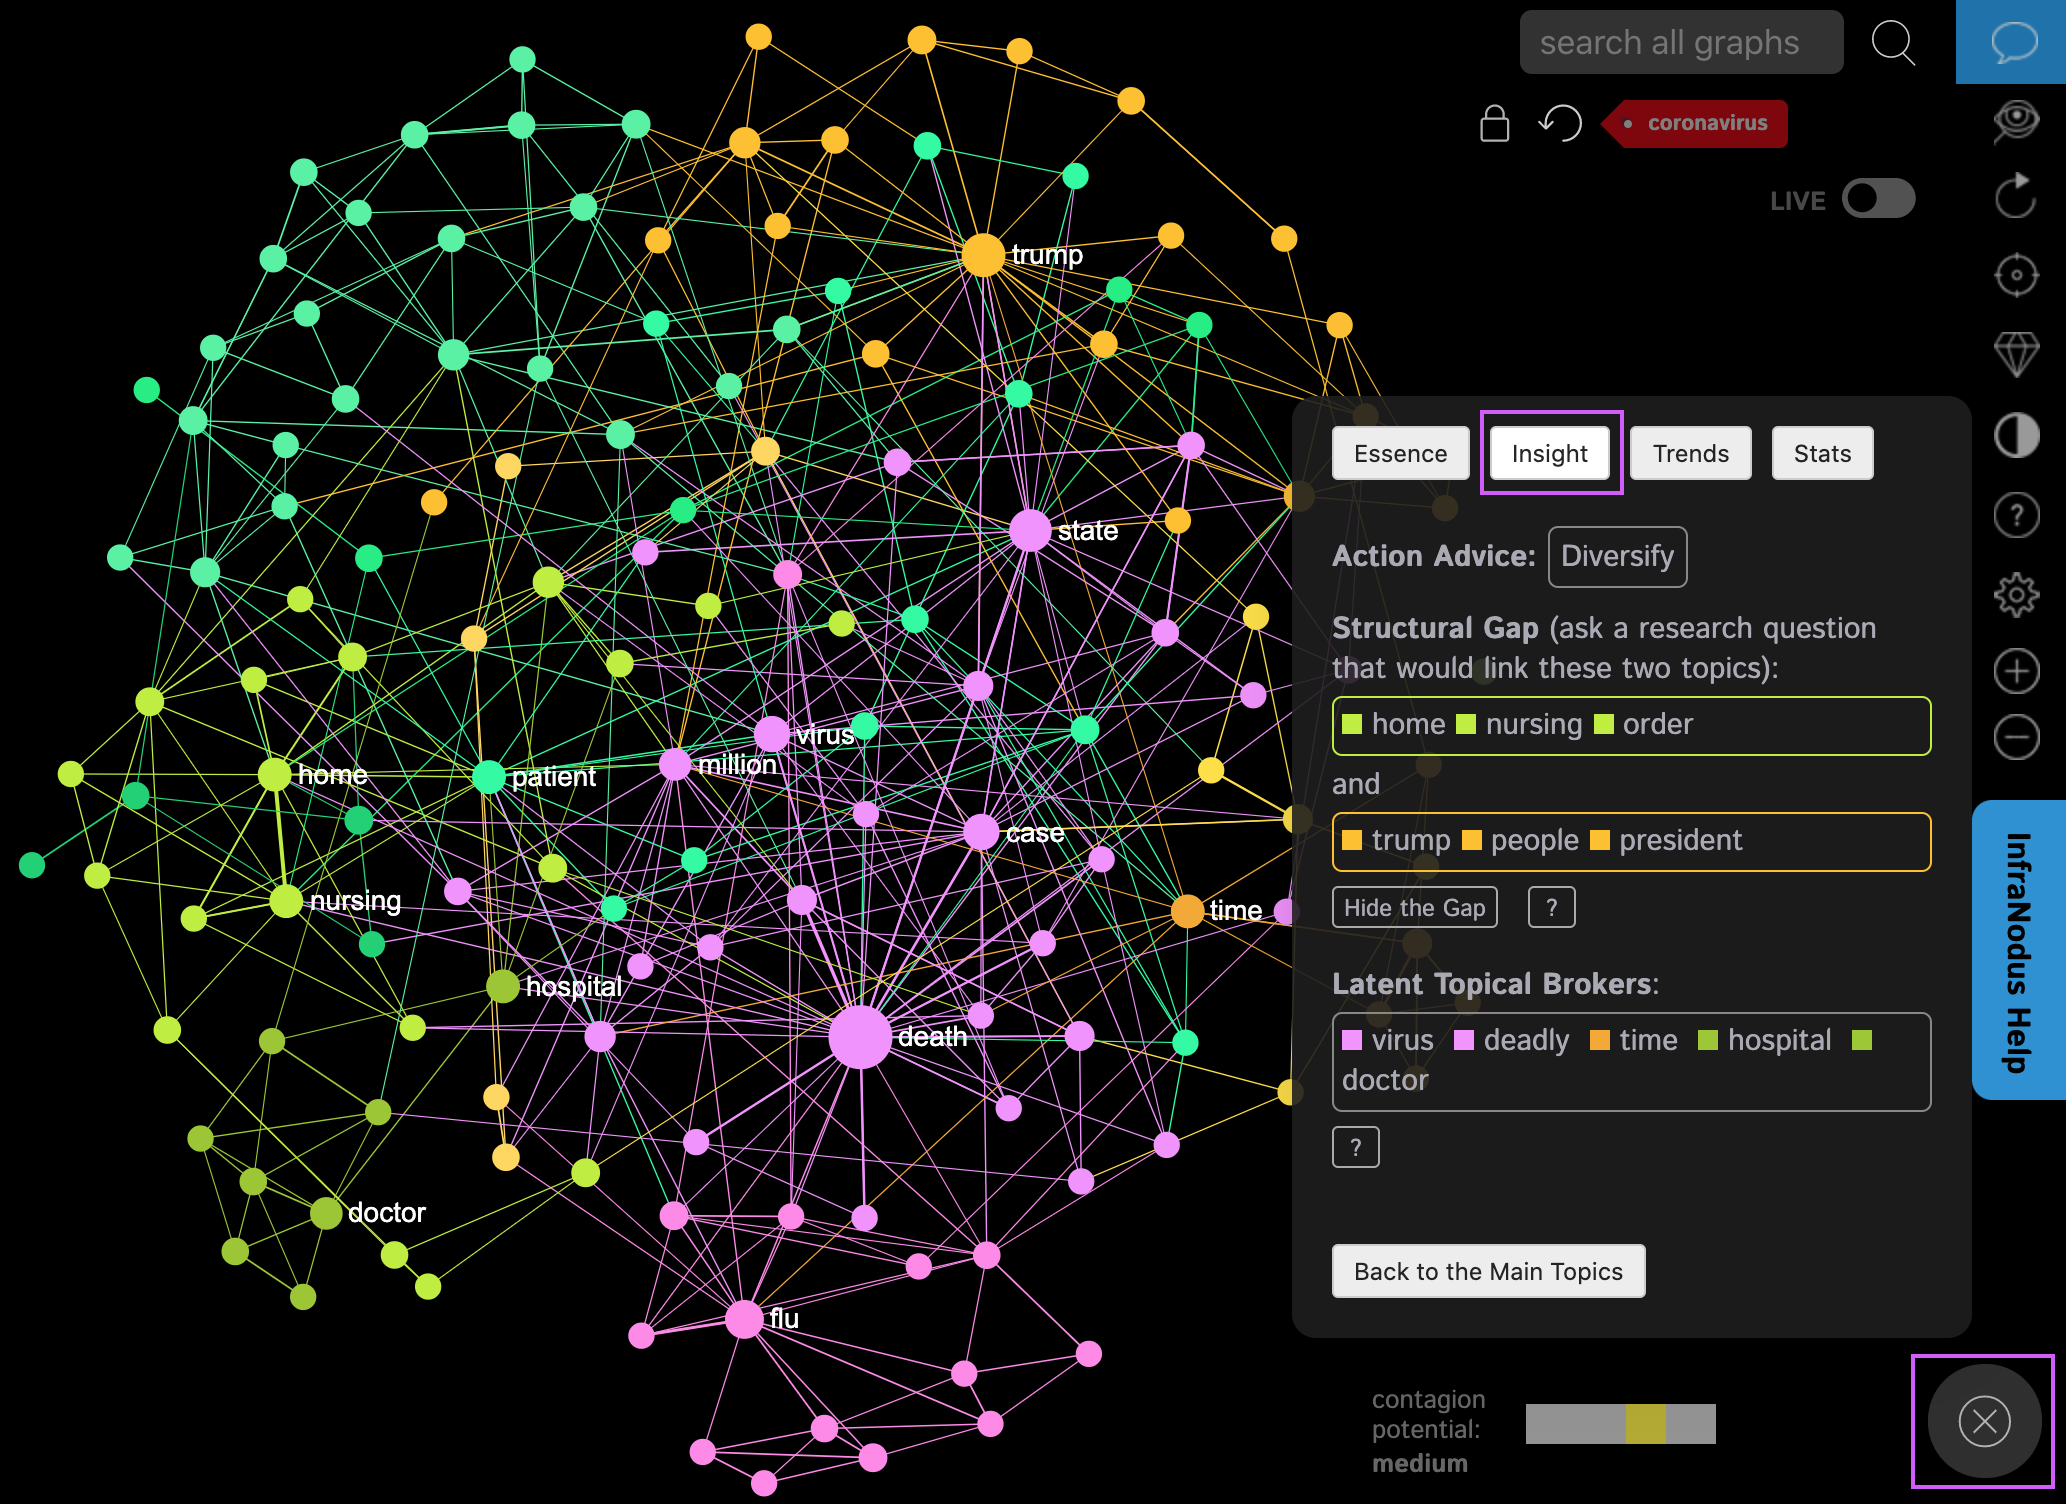Click the hospital node in graph

[503, 986]
